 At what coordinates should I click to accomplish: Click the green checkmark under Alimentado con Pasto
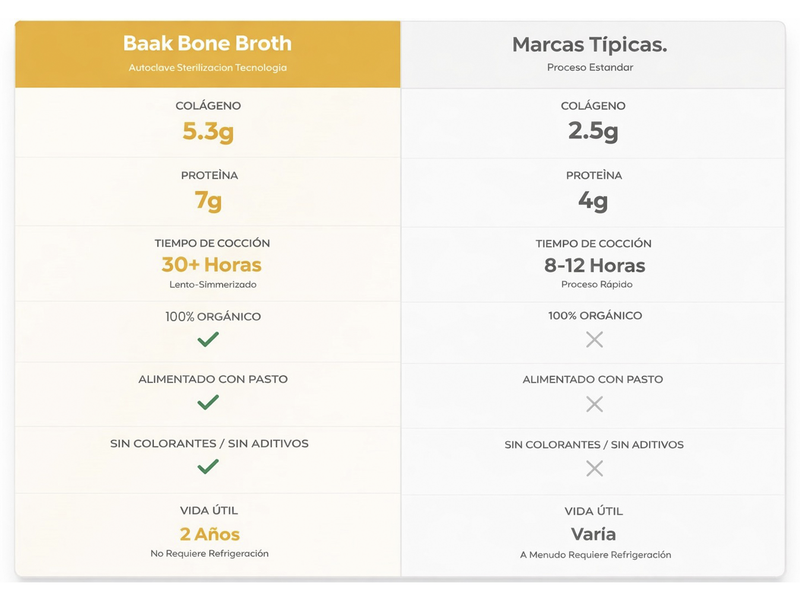click(208, 403)
